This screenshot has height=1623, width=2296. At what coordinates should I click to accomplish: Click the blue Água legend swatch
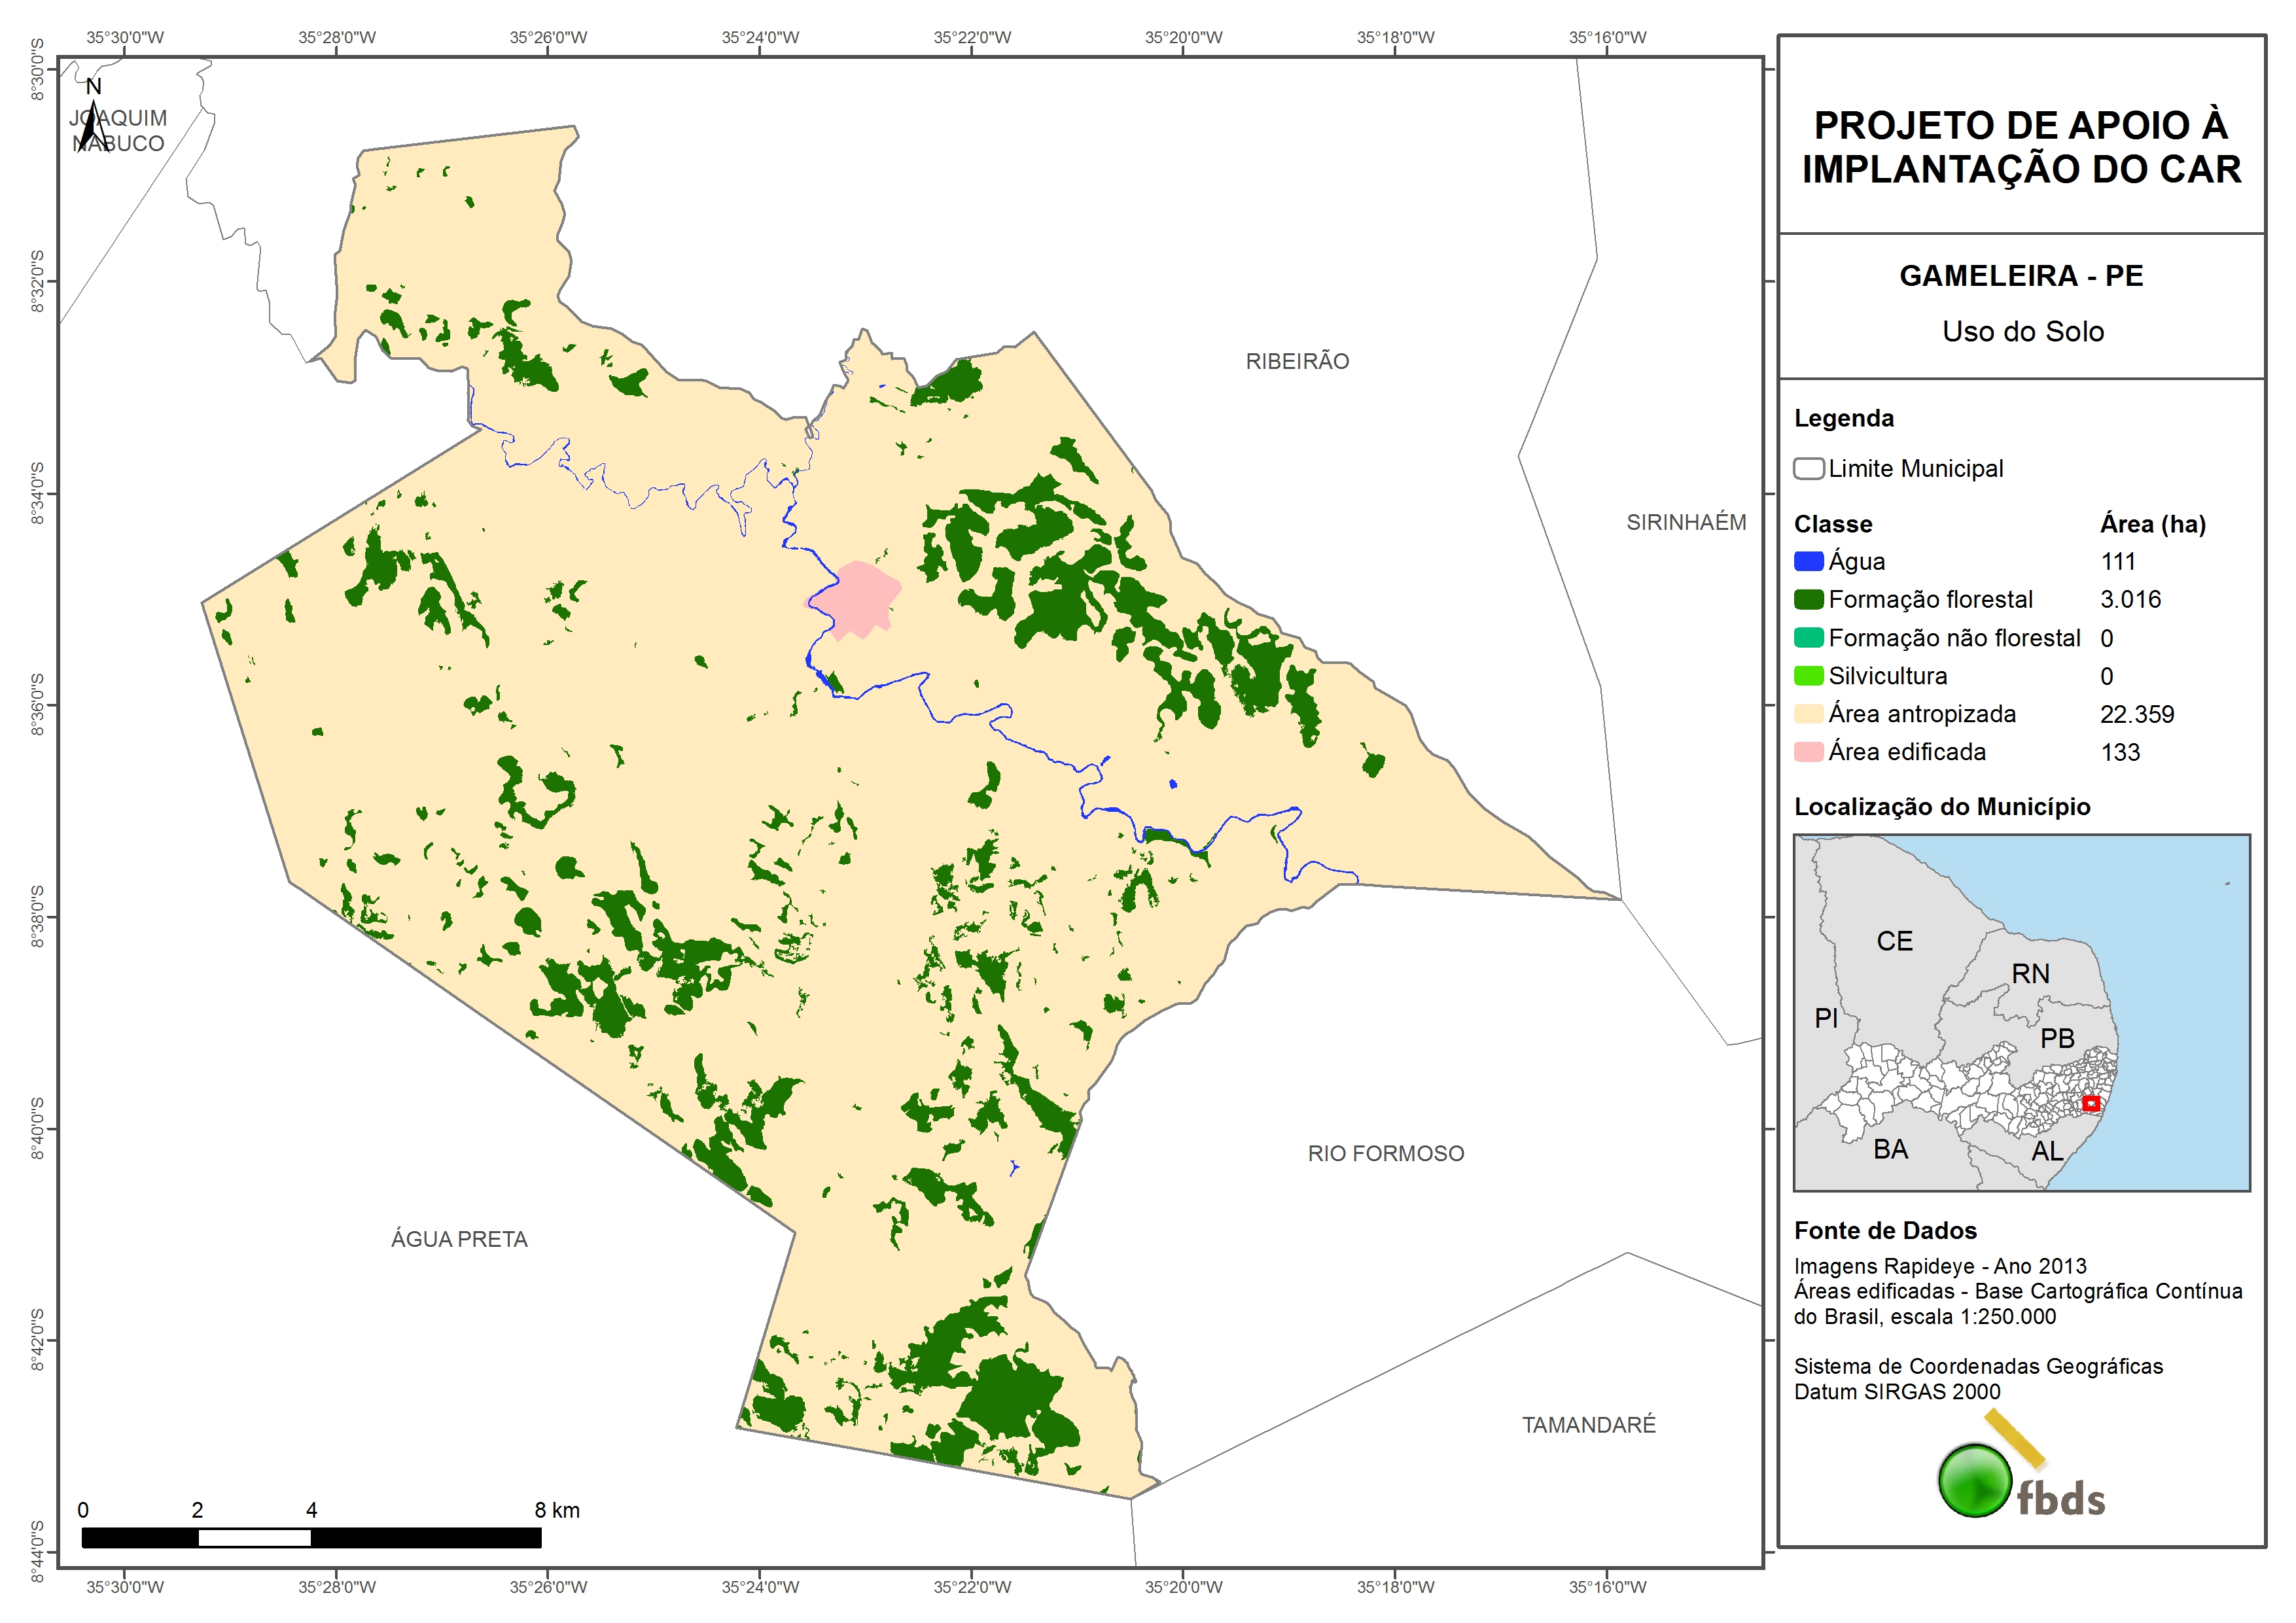pyautogui.click(x=1808, y=562)
